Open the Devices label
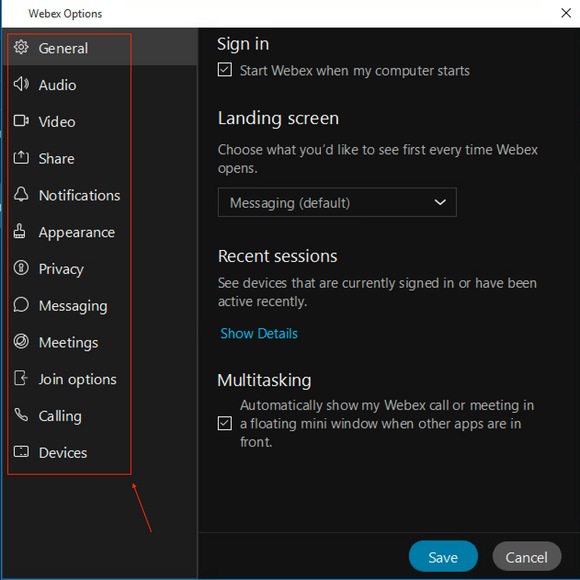This screenshot has width=580, height=580. [x=63, y=453]
